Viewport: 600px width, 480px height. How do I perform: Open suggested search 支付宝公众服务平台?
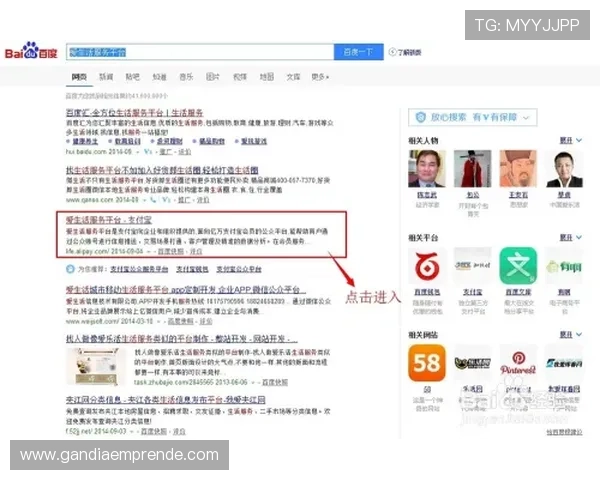pos(139,269)
